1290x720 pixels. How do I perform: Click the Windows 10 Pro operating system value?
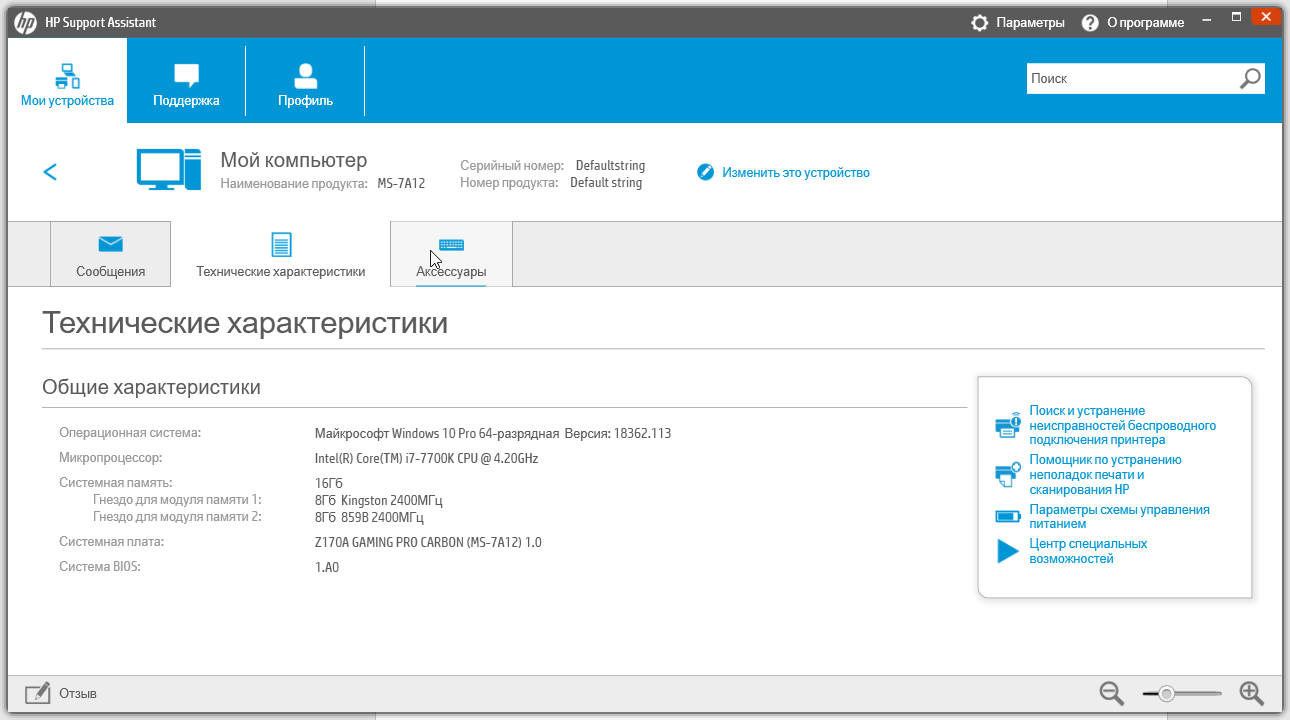[493, 433]
